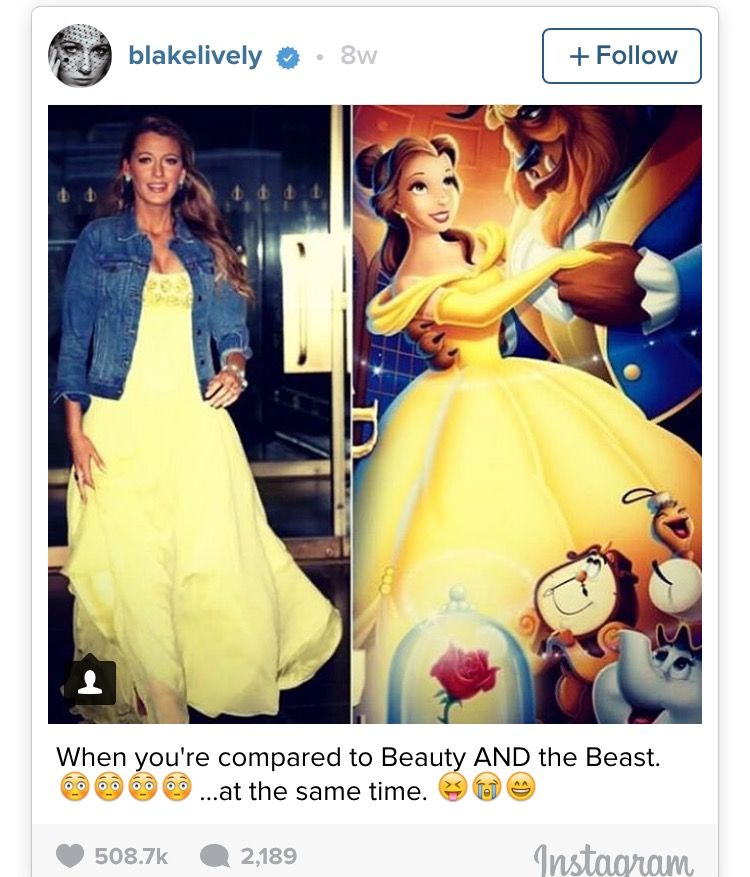Click the grinning emoji ending the caption
This screenshot has width=750, height=877.
point(521,788)
